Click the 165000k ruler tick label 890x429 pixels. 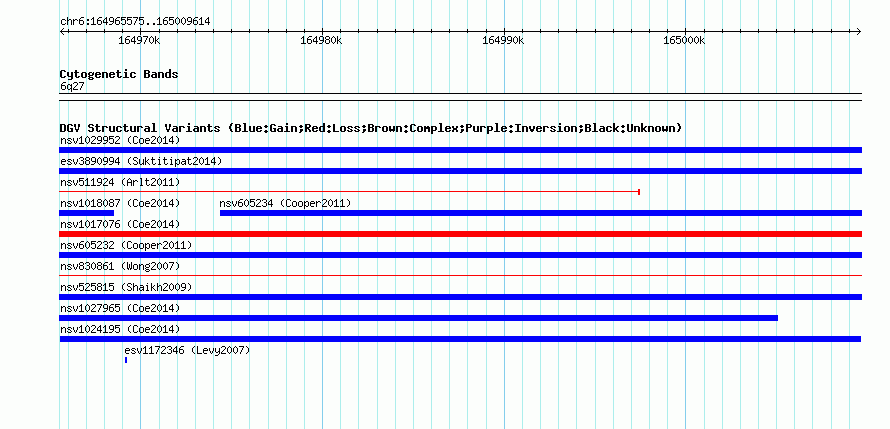pyautogui.click(x=685, y=40)
